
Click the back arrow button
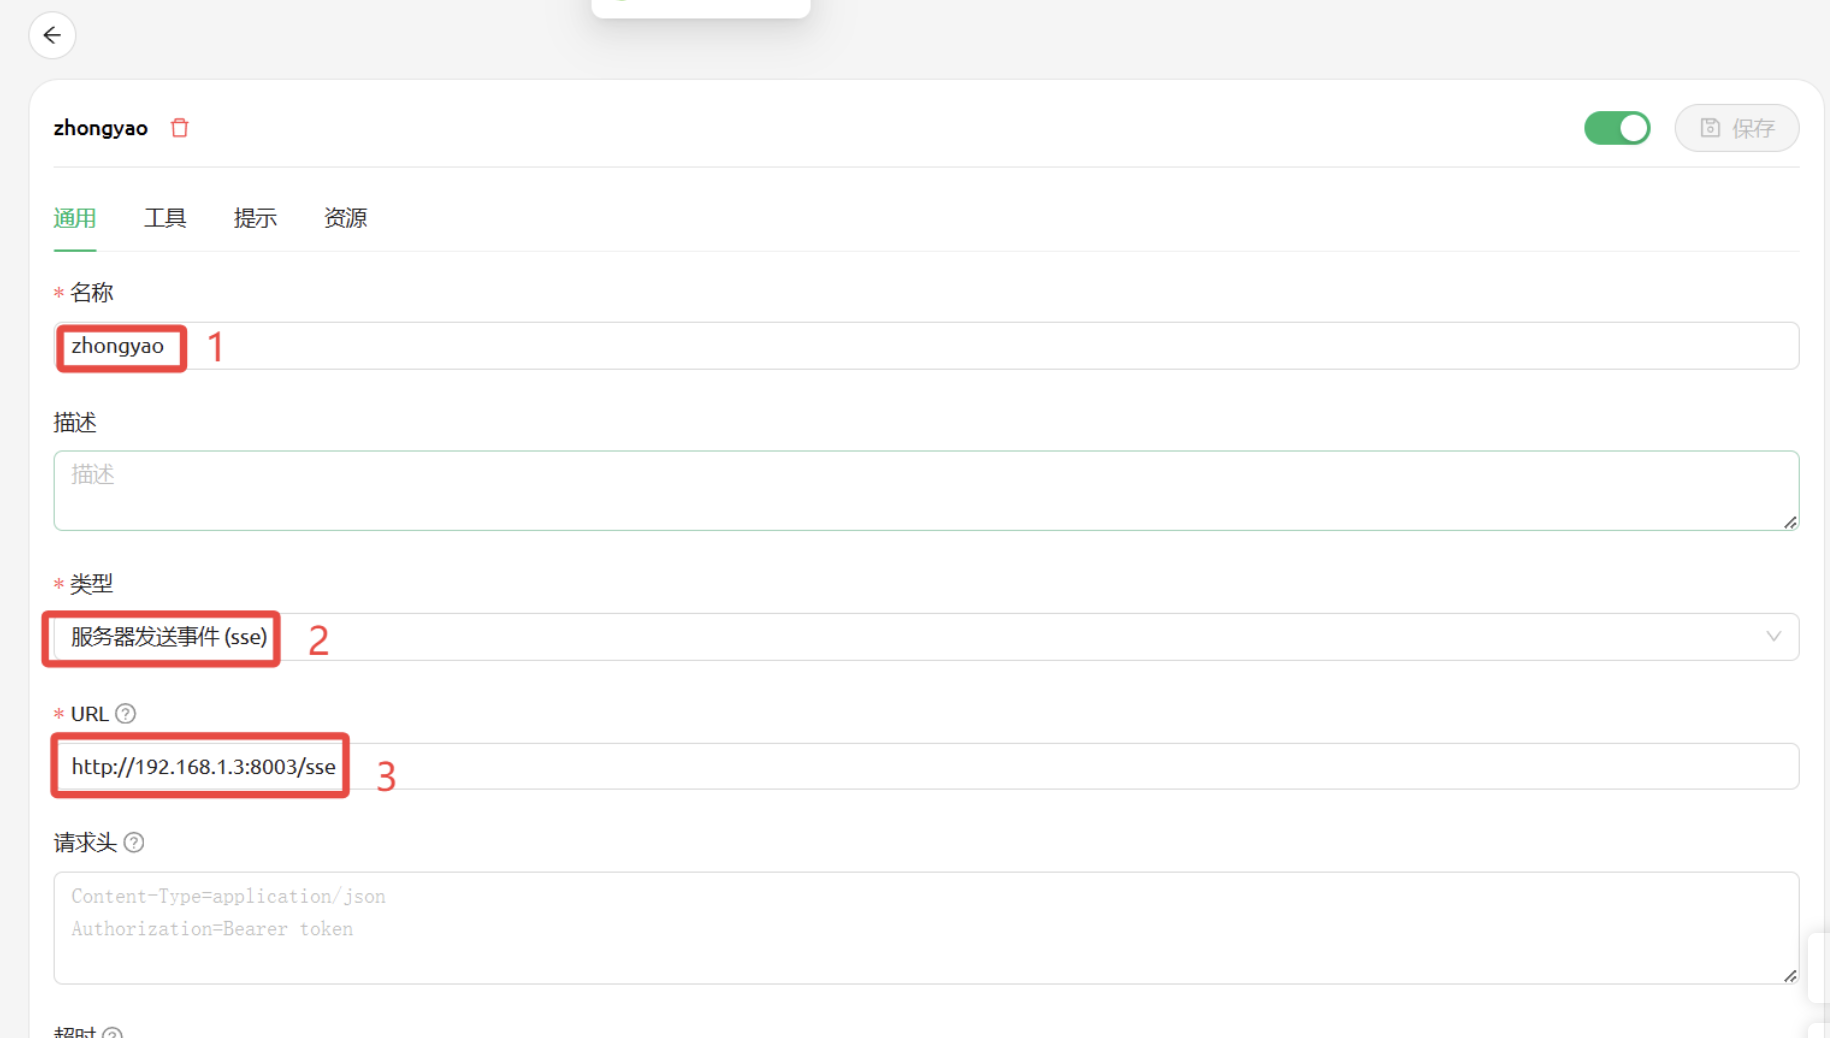click(x=52, y=36)
